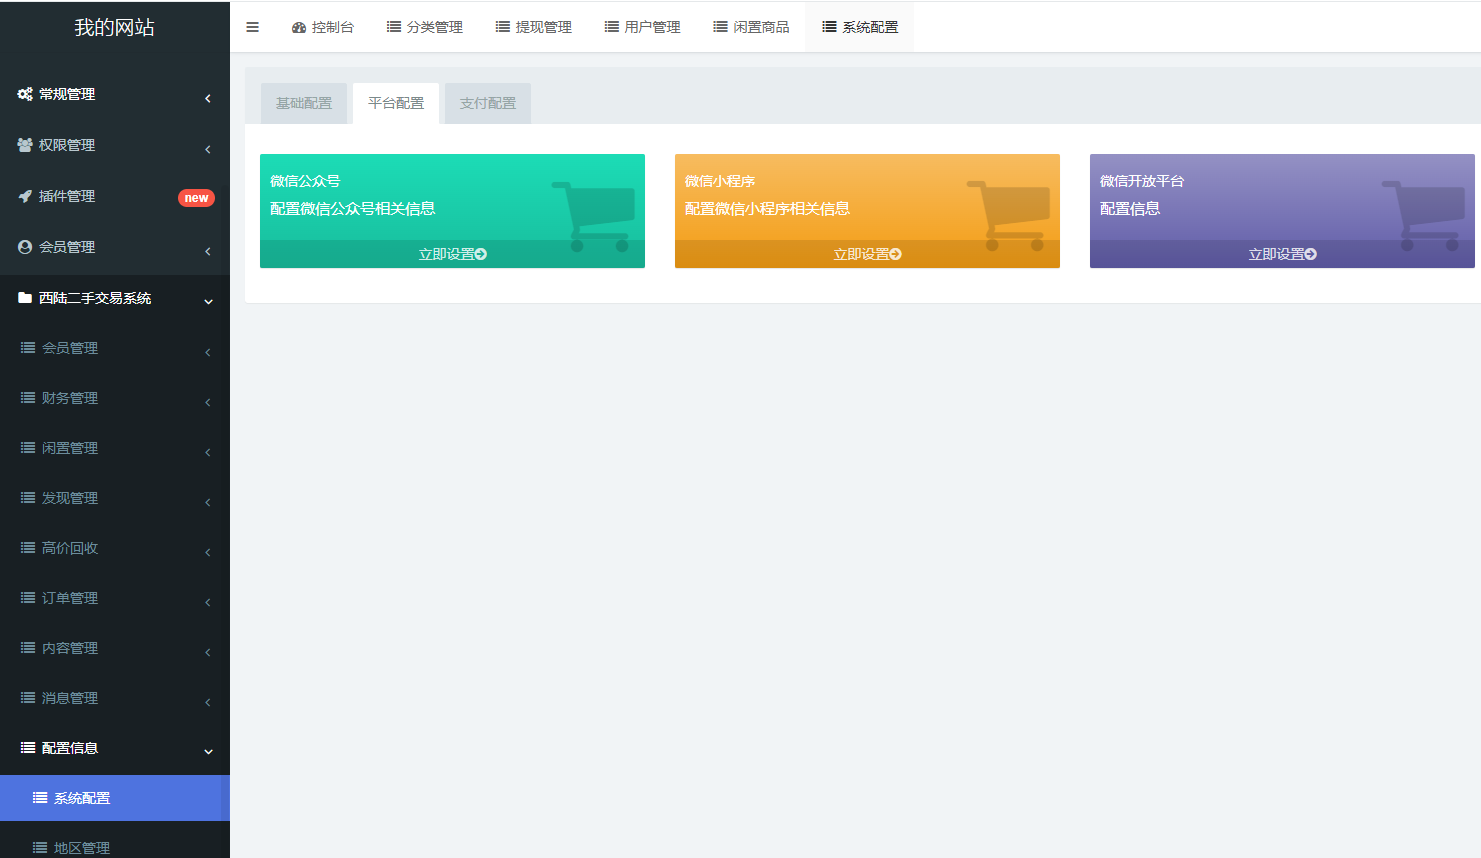Click the shopping cart icon on 微信开放平台 card
1481x858 pixels.
(1423, 216)
